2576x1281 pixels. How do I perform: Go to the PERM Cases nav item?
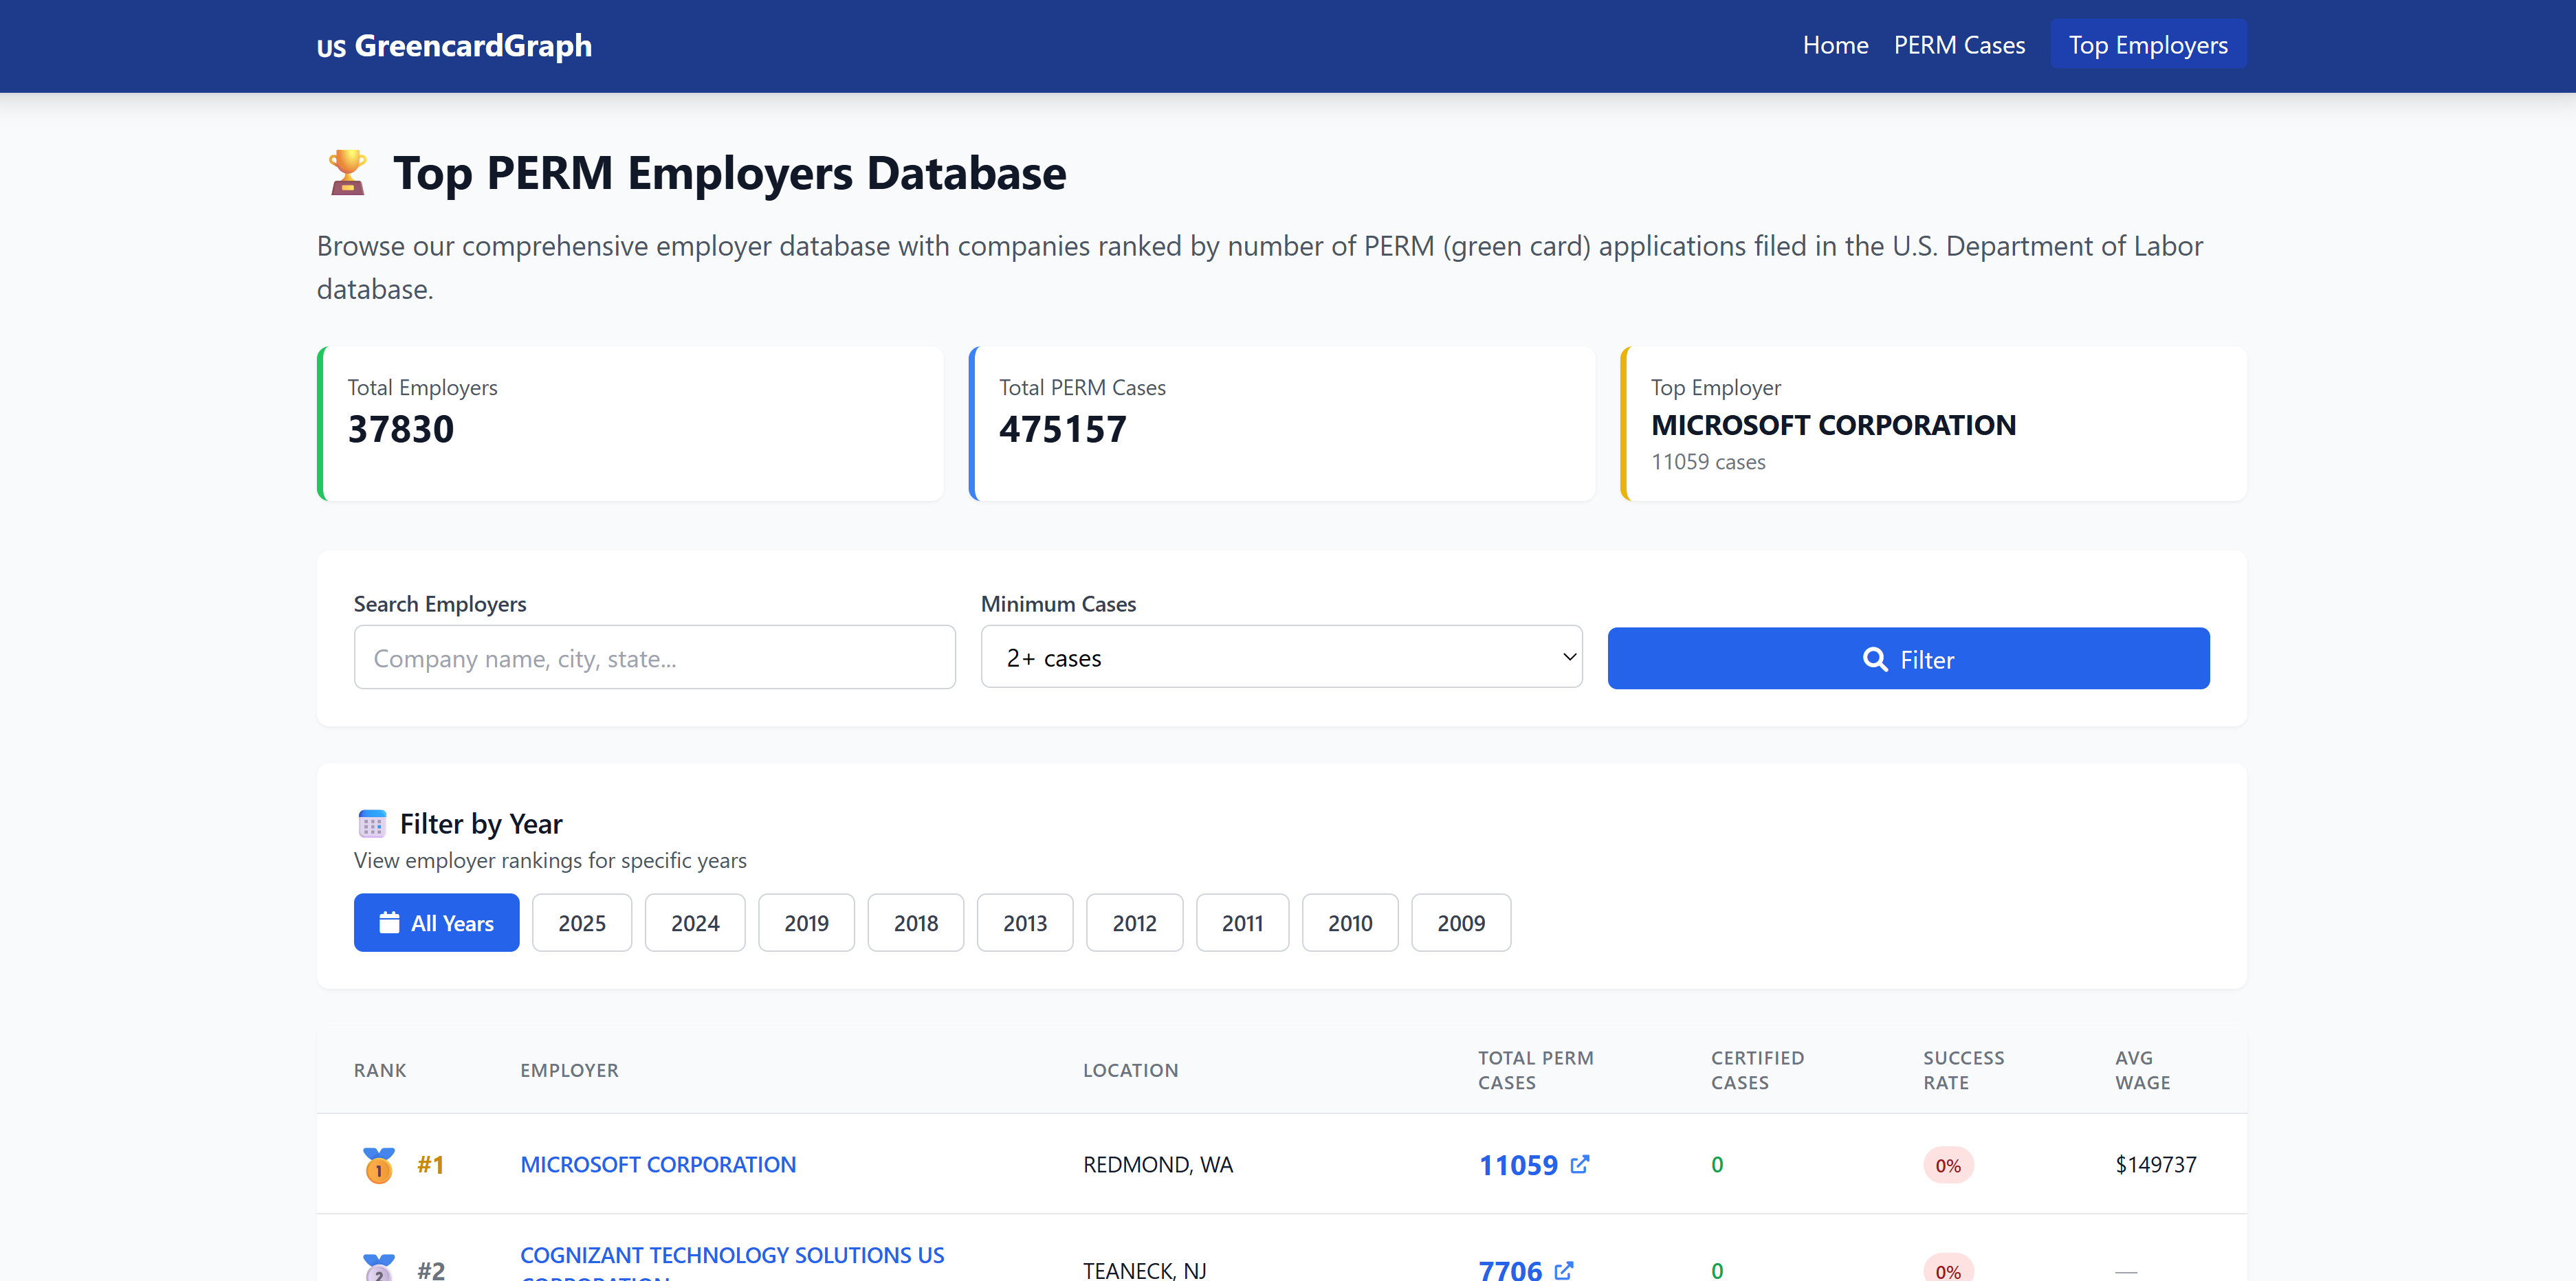1958,45
